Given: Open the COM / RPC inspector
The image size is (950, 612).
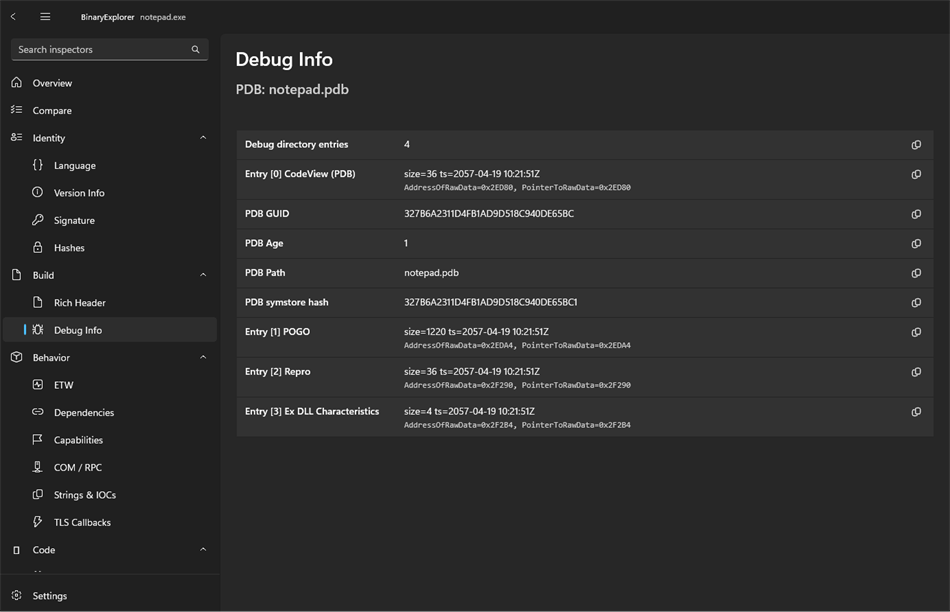Looking at the screenshot, I should 110,468.
